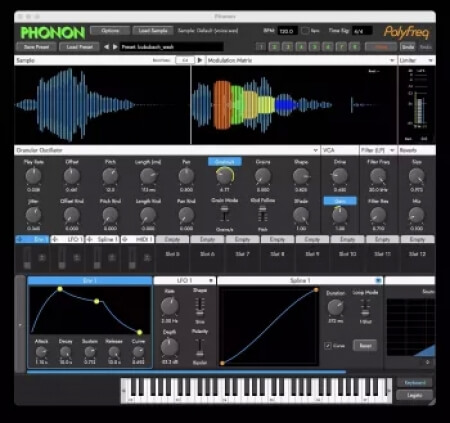Viewport: 450px width, 423px height.
Task: Select the Env 1 modulator tab
Action: pyautogui.click(x=32, y=239)
